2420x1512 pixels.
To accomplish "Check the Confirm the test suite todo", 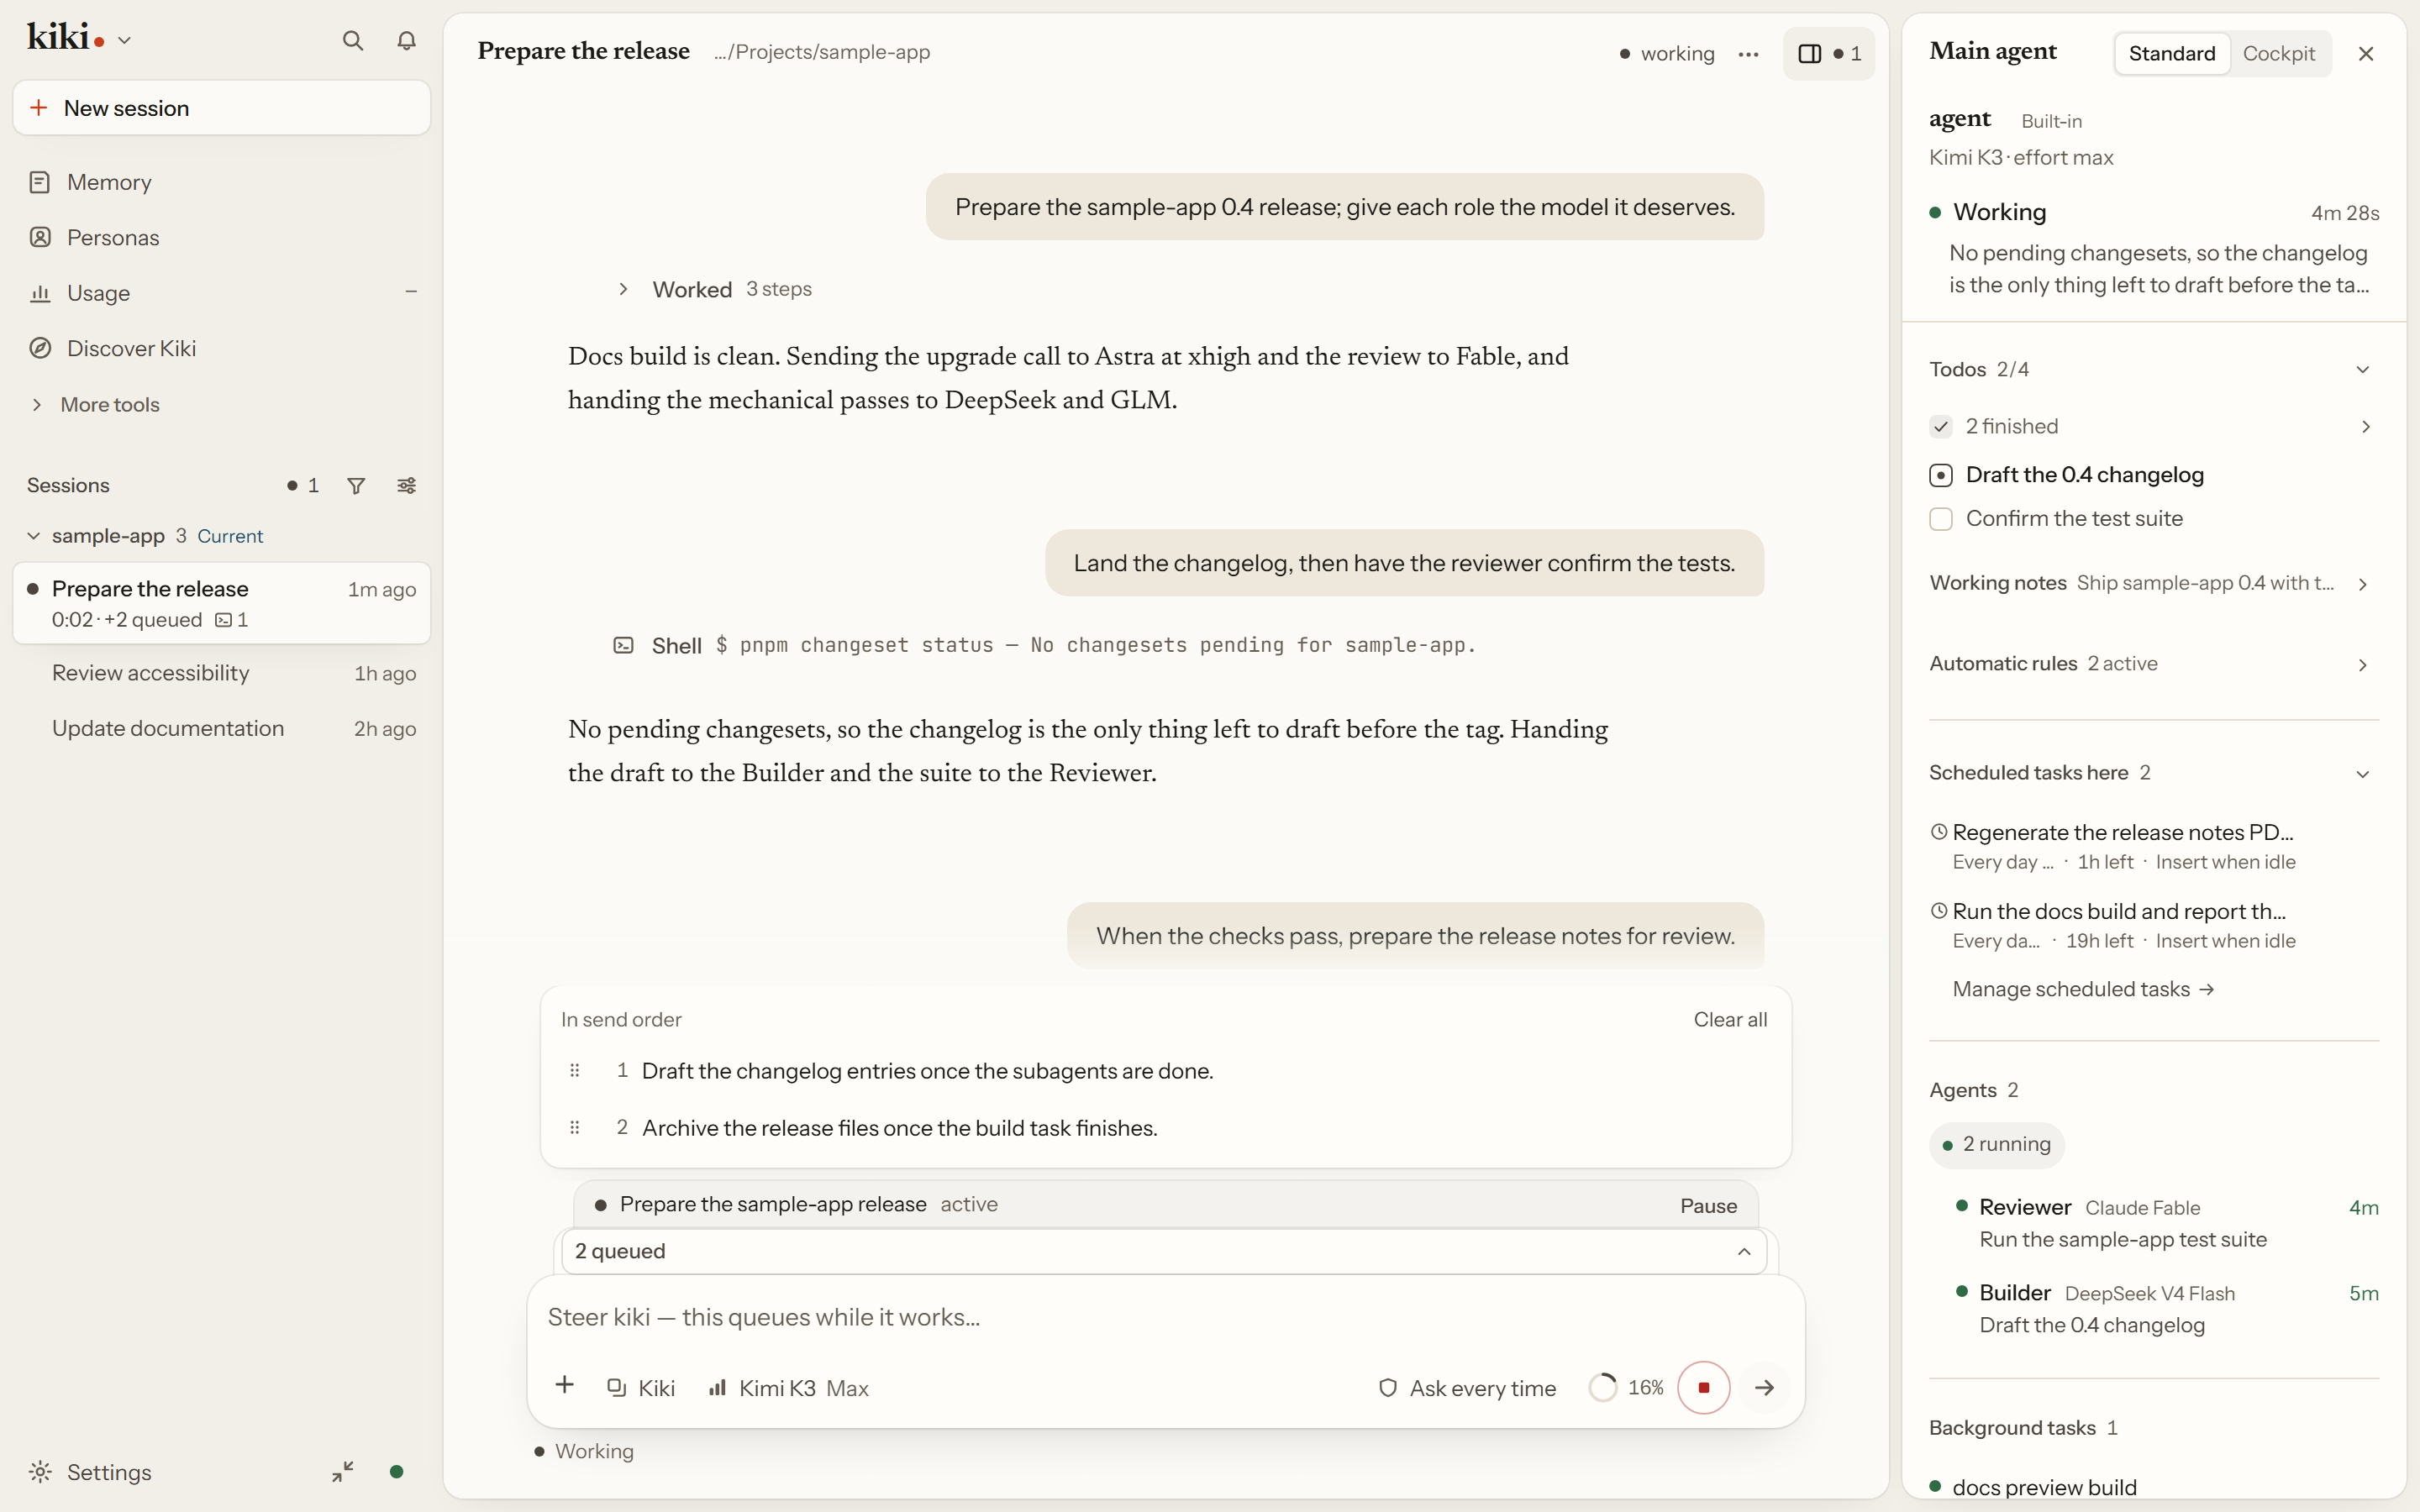I will pyautogui.click(x=1941, y=519).
